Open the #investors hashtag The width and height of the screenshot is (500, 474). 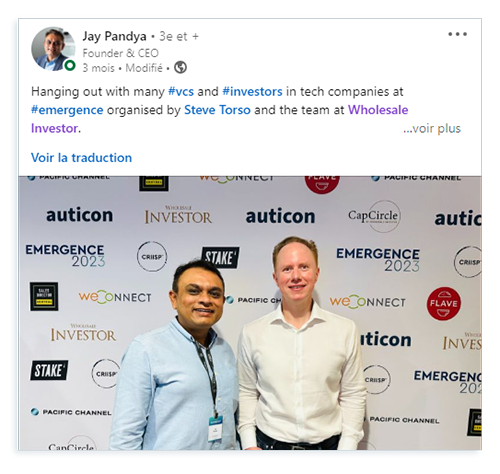click(252, 91)
